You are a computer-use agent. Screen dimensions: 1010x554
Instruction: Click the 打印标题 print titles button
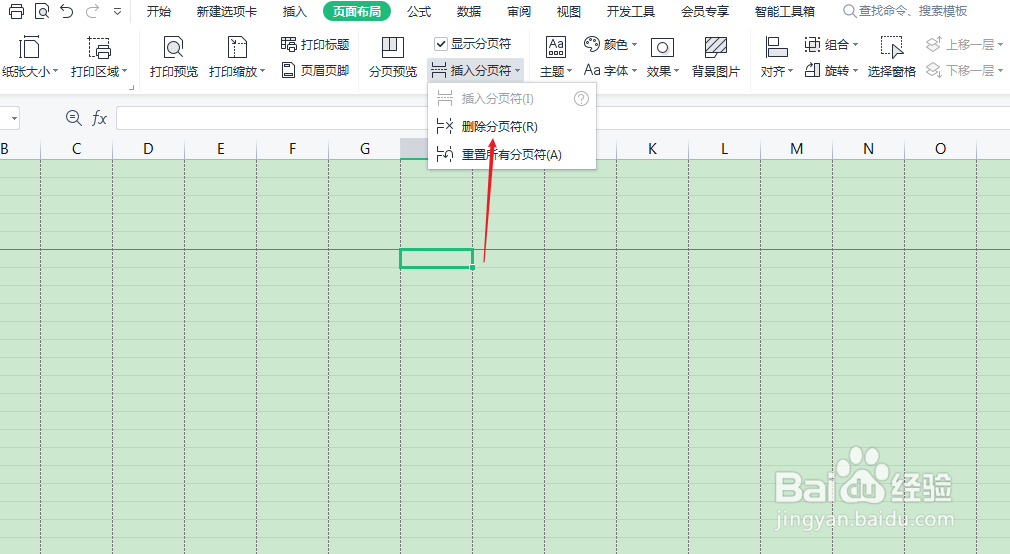(315, 44)
